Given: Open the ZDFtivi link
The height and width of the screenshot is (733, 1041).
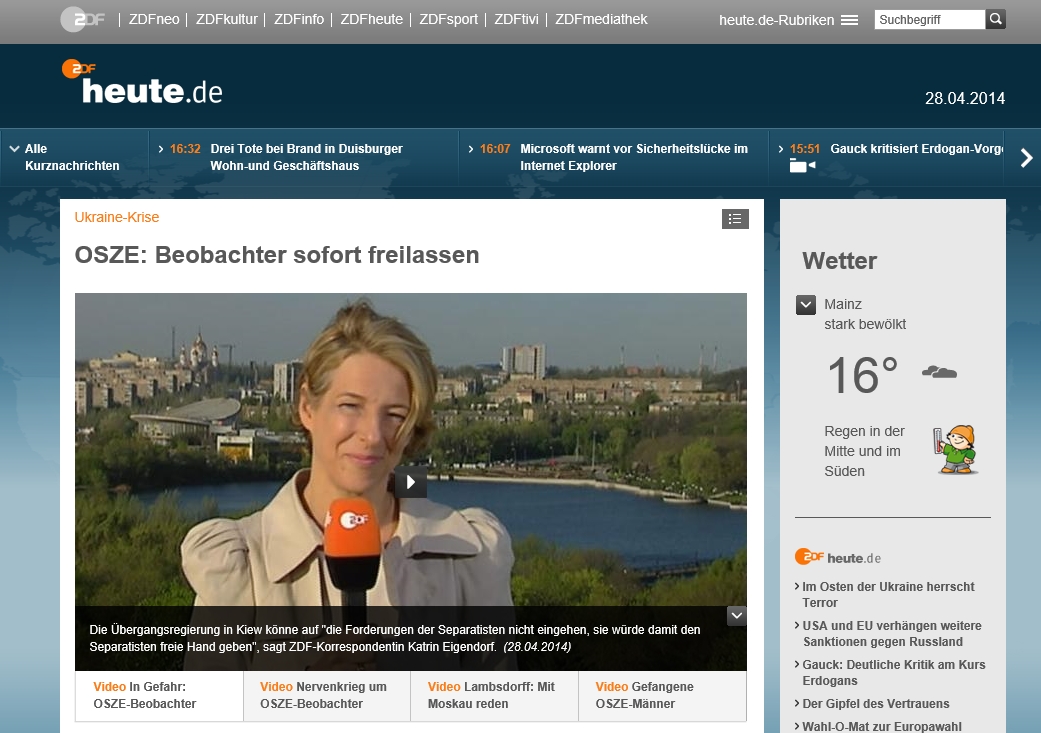Looking at the screenshot, I should coord(516,19).
